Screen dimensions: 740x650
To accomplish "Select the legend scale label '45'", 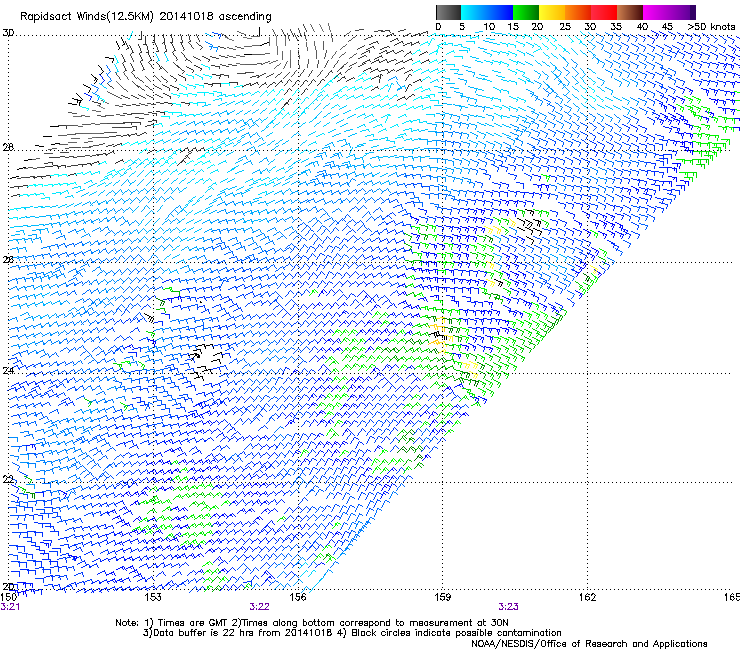I will point(667,27).
